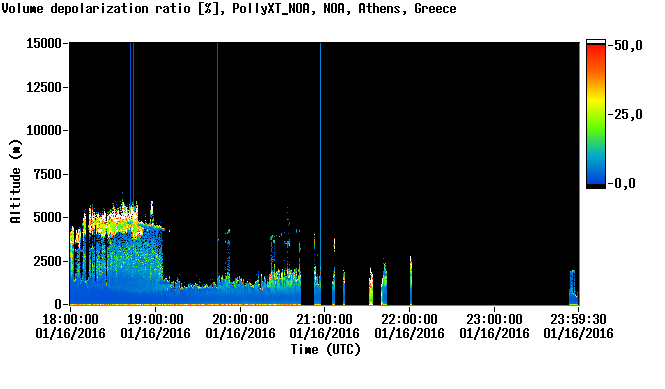This screenshot has width=665, height=389.
Task: Click the Altitude (m) axis label
Action: tap(15, 181)
